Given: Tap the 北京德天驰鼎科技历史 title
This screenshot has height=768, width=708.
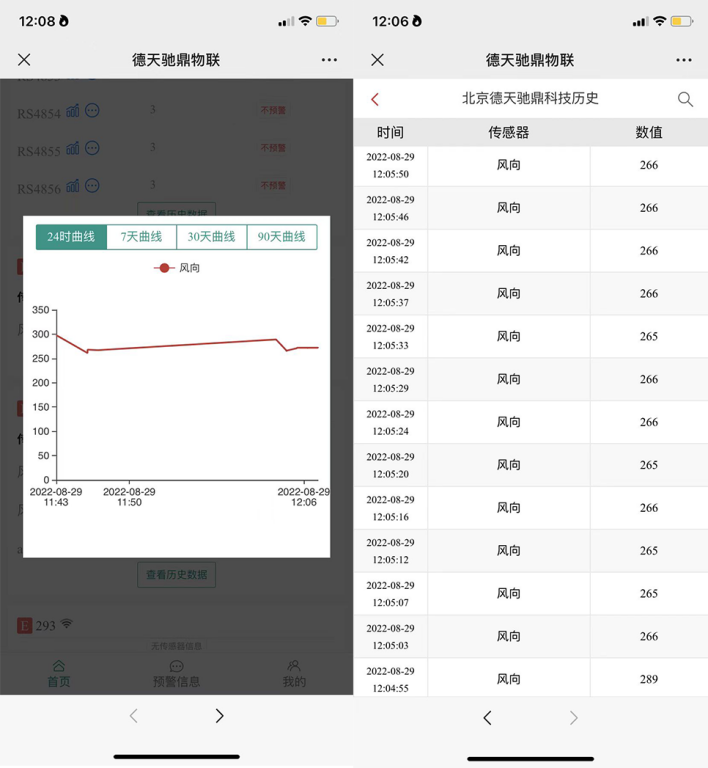Looking at the screenshot, I should point(530,98).
